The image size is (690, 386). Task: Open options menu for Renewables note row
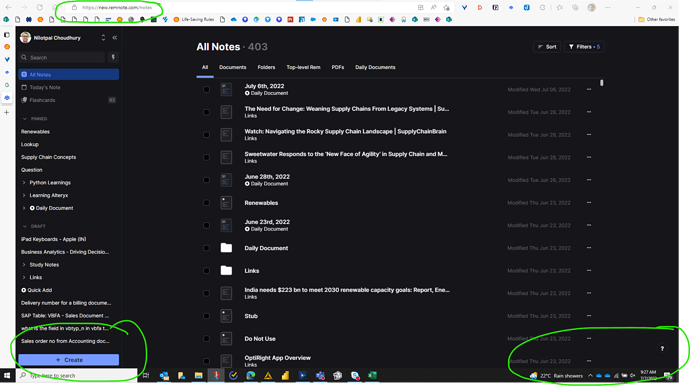click(589, 202)
